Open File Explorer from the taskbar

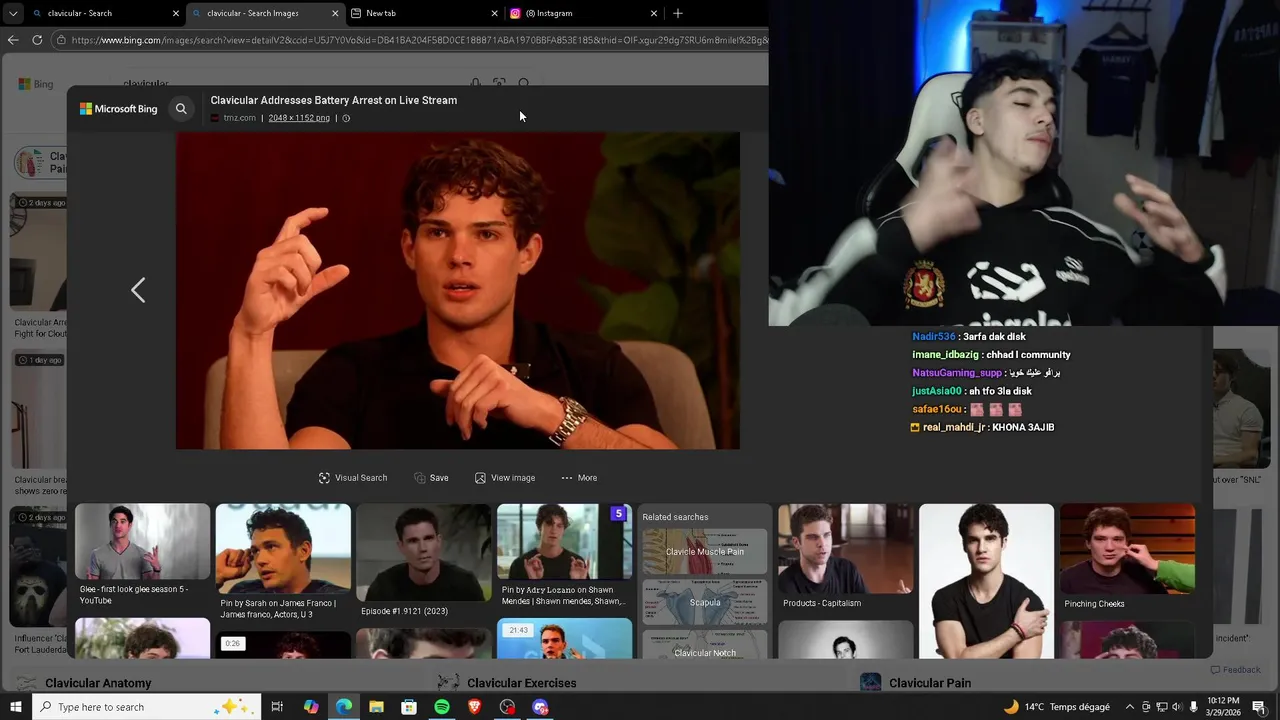tap(376, 707)
